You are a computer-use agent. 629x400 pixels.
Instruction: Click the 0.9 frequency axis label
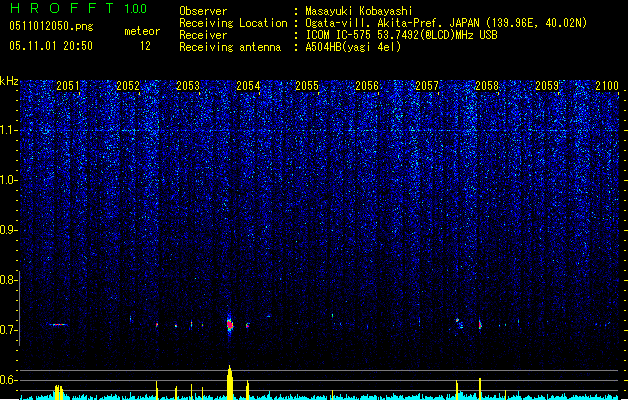[8, 230]
